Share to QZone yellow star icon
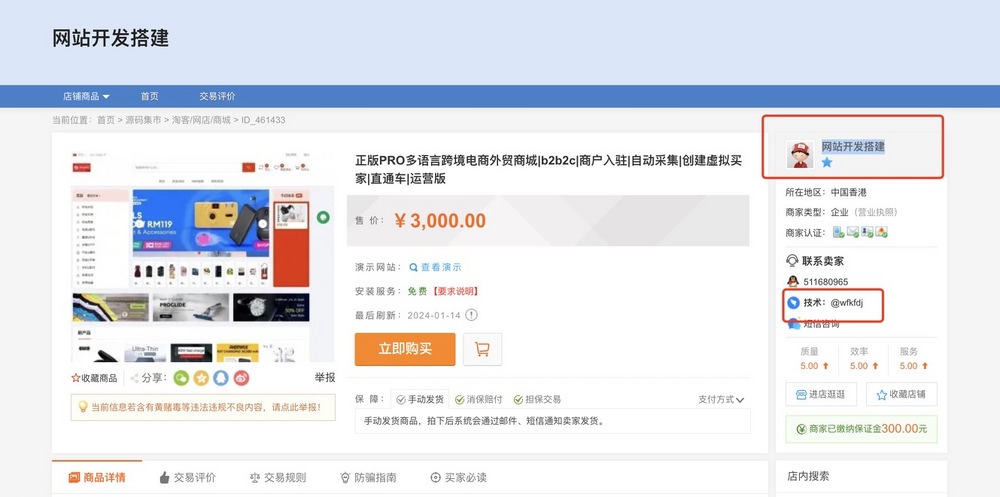This screenshot has height=497, width=1000. pyautogui.click(x=201, y=378)
